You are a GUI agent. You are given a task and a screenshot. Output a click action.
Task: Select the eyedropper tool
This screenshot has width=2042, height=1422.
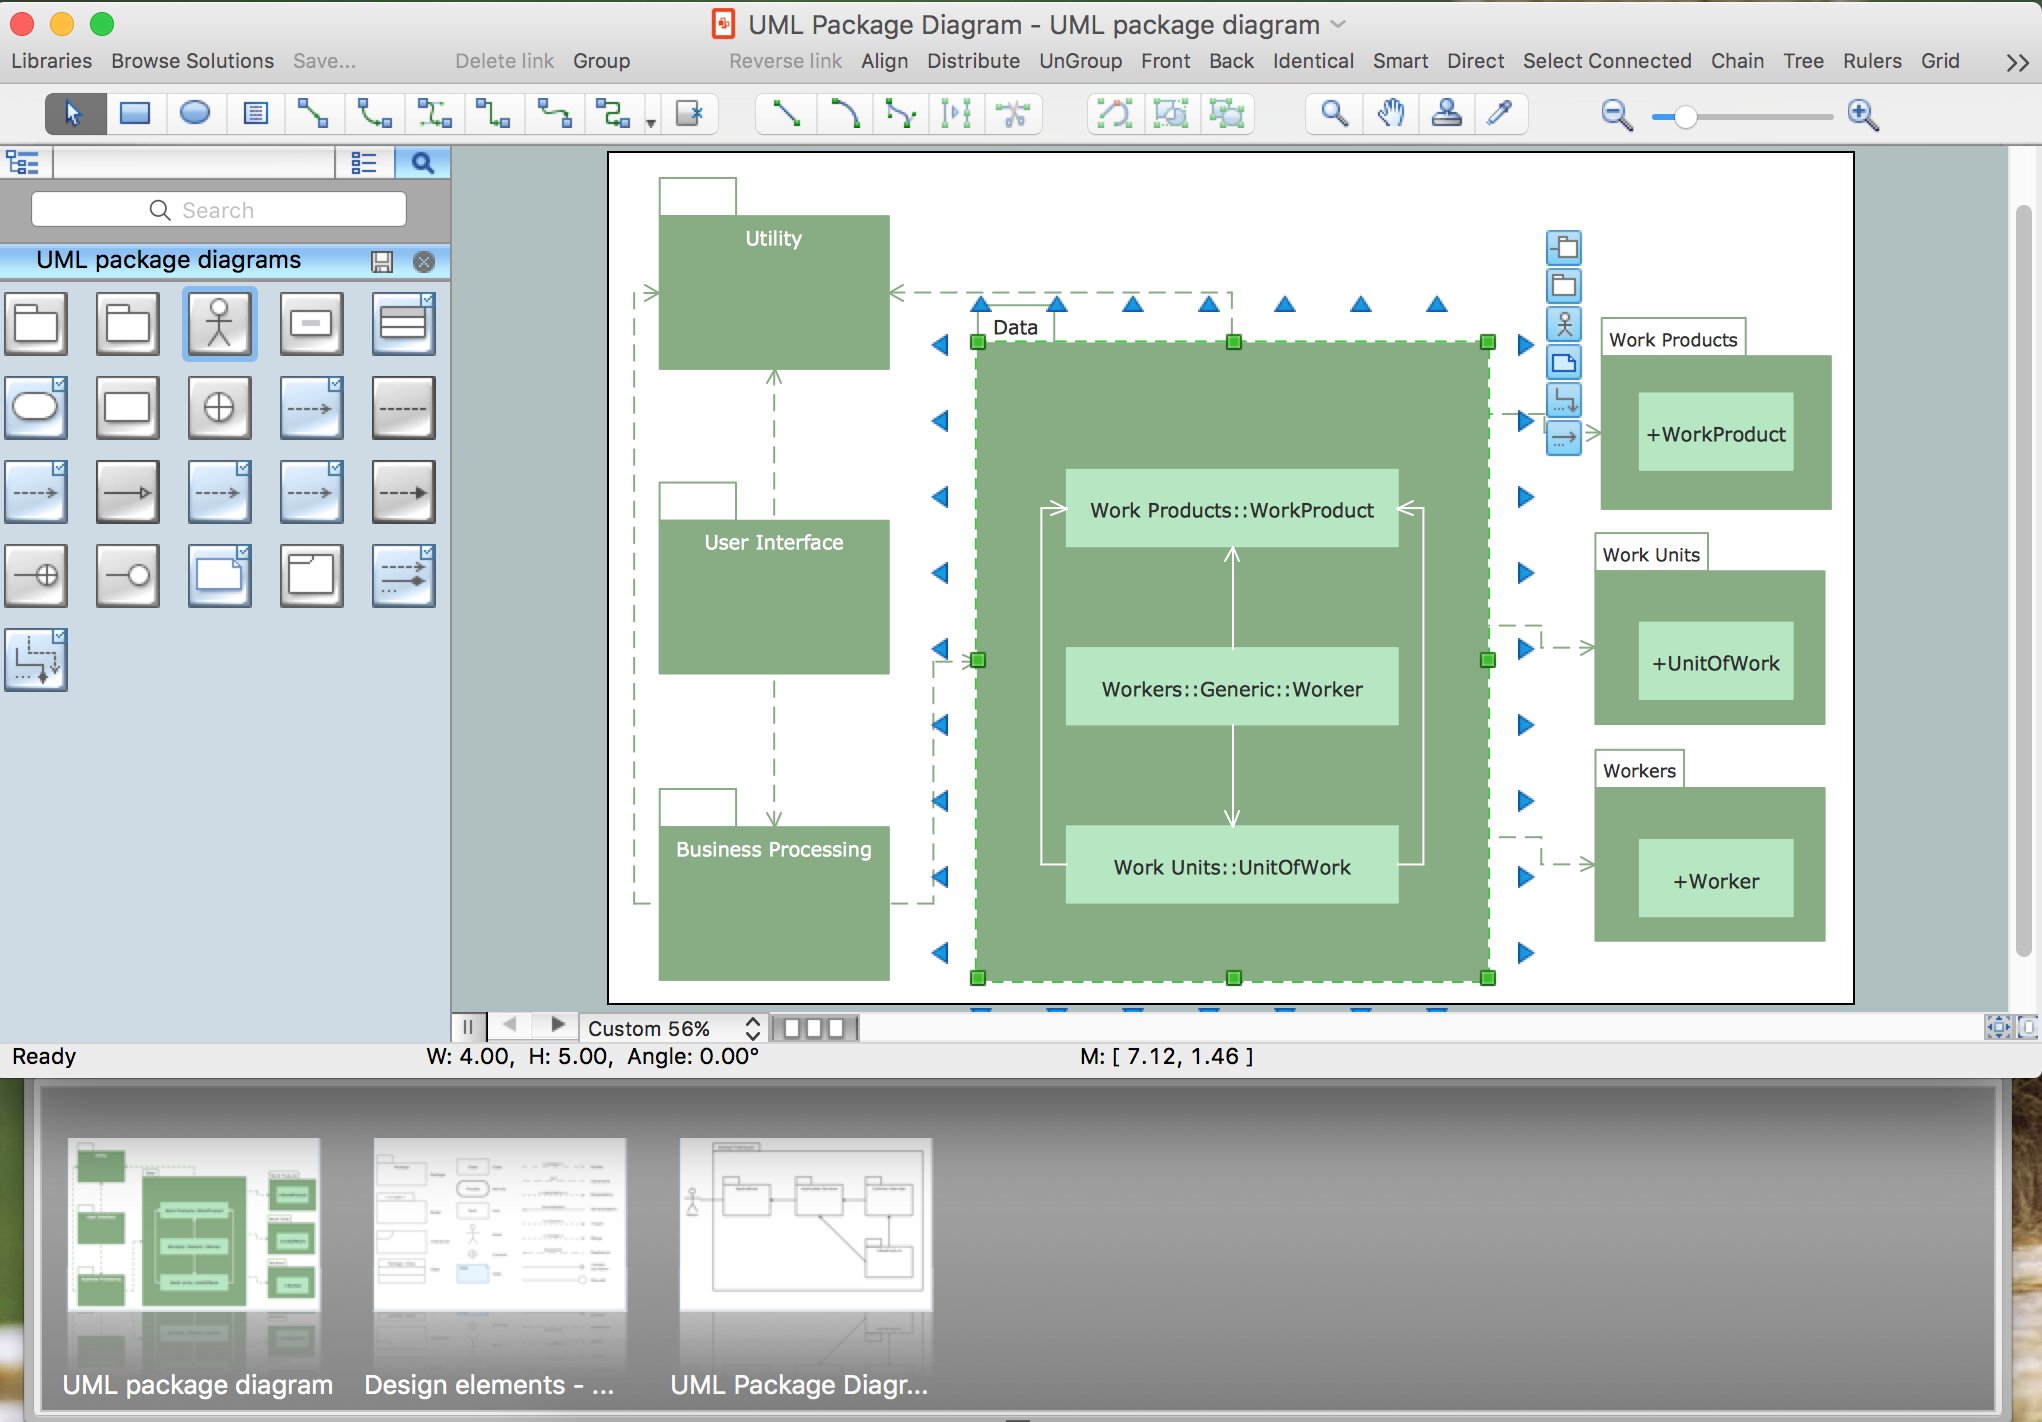pyautogui.click(x=1500, y=114)
